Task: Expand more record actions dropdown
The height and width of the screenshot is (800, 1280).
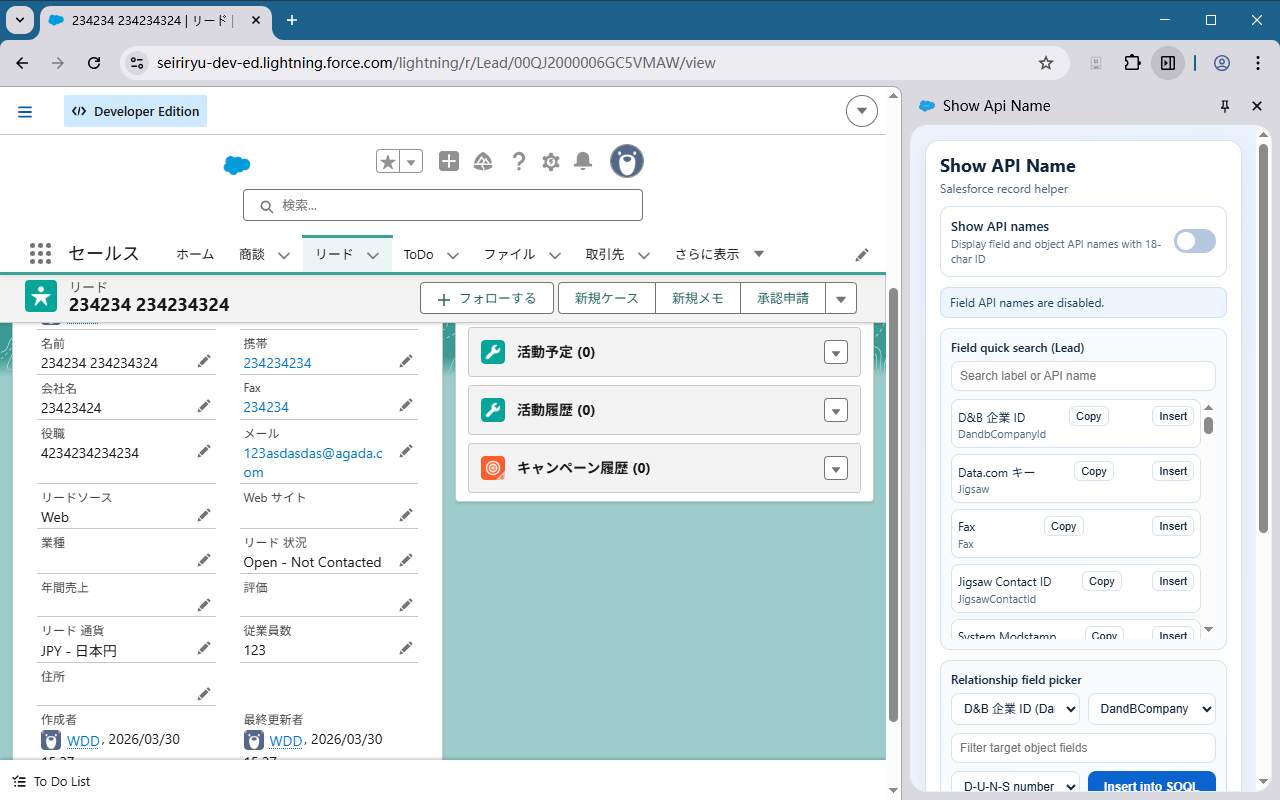Action: [x=841, y=298]
